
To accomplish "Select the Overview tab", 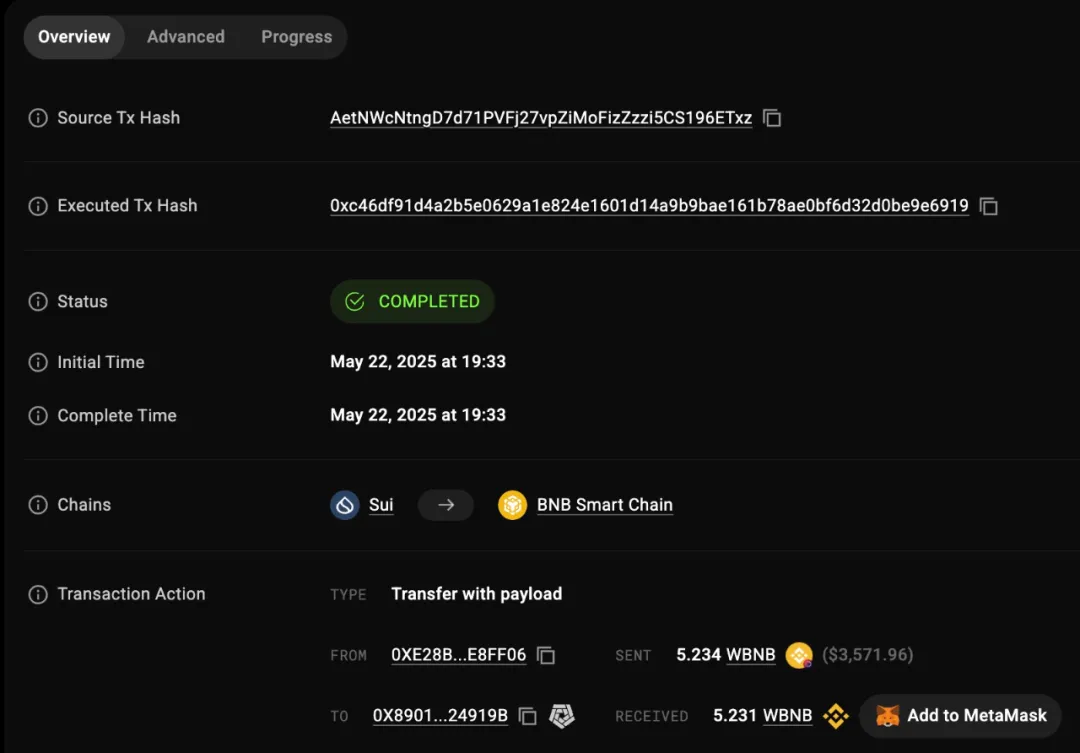I will 74,37.
